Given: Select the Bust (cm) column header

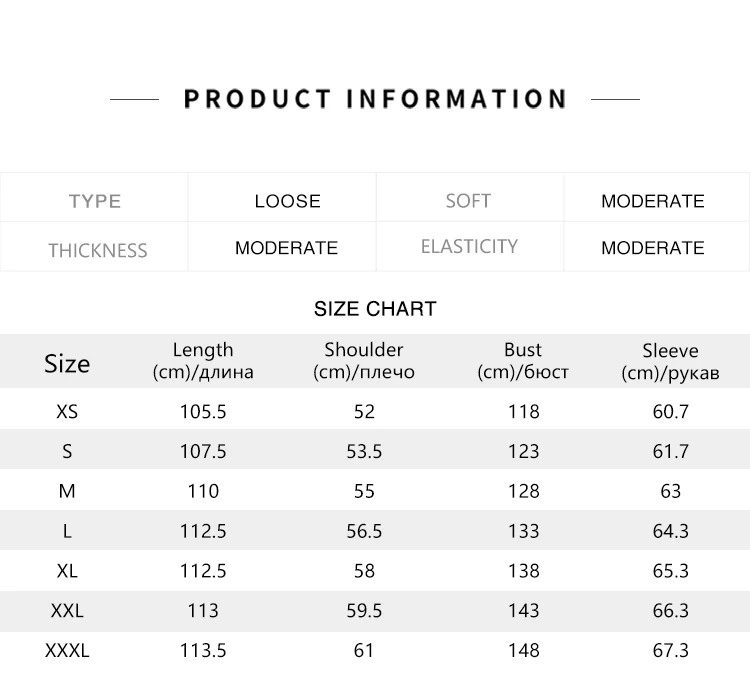Looking at the screenshot, I should [523, 361].
